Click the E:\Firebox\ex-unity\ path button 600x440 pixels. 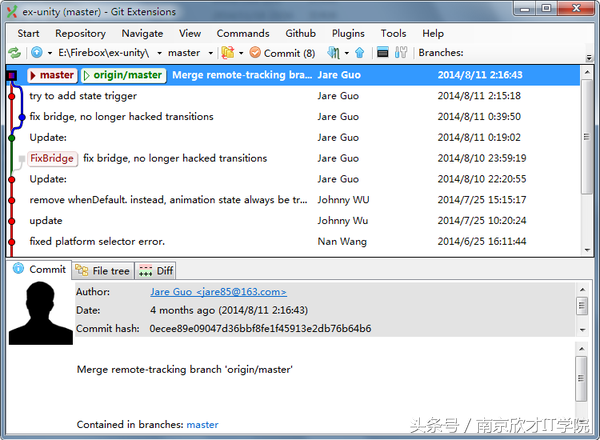[x=103, y=53]
